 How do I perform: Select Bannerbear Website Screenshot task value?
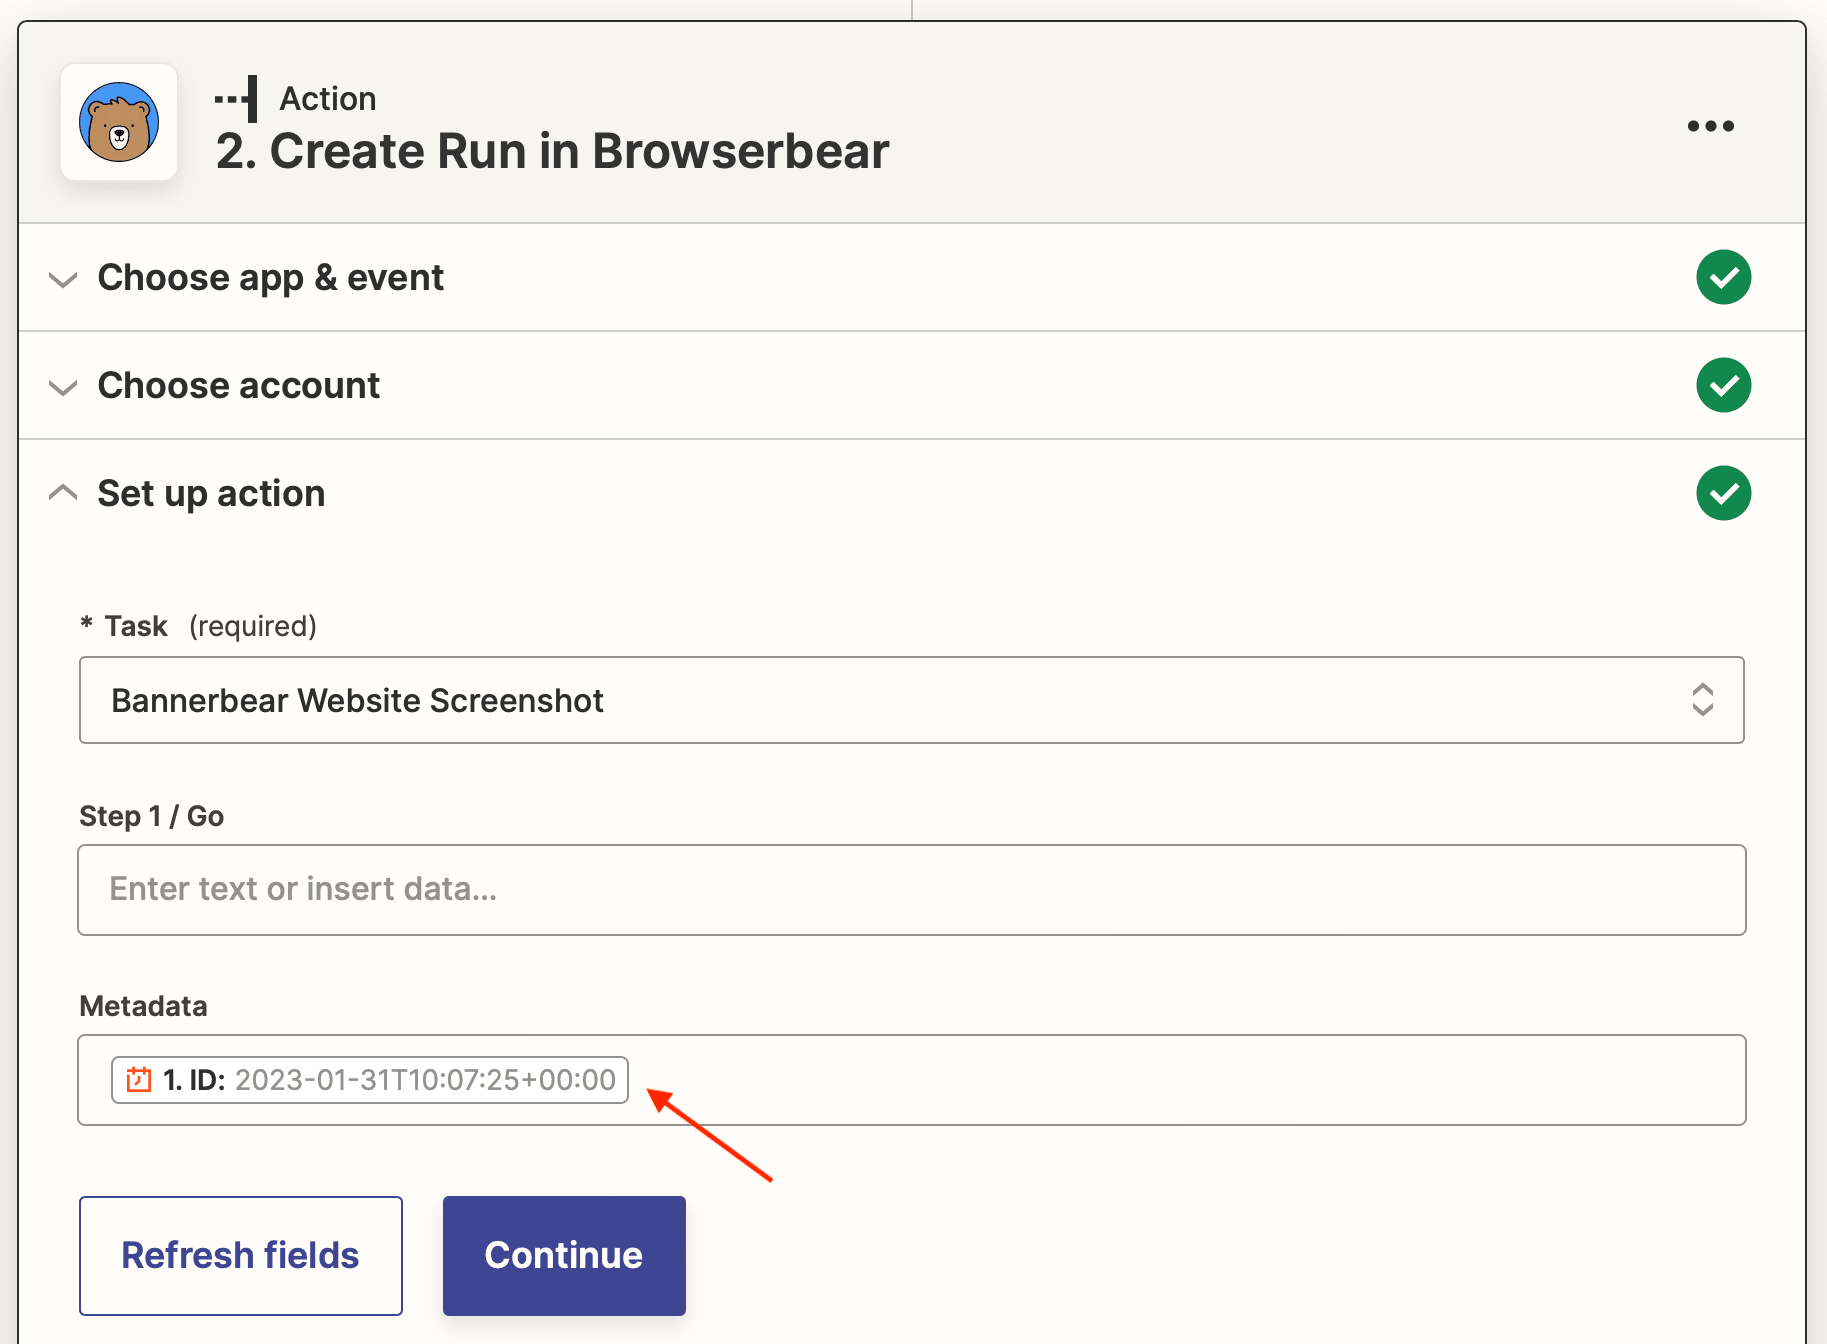[x=357, y=700]
